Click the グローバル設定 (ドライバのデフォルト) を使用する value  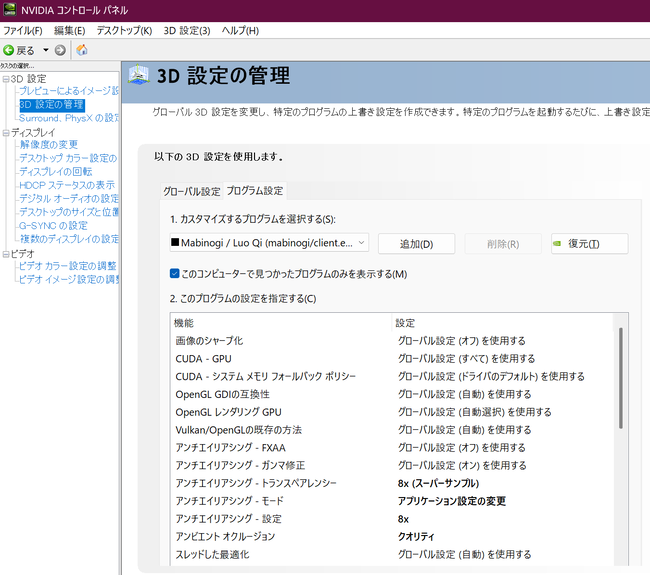point(491,376)
